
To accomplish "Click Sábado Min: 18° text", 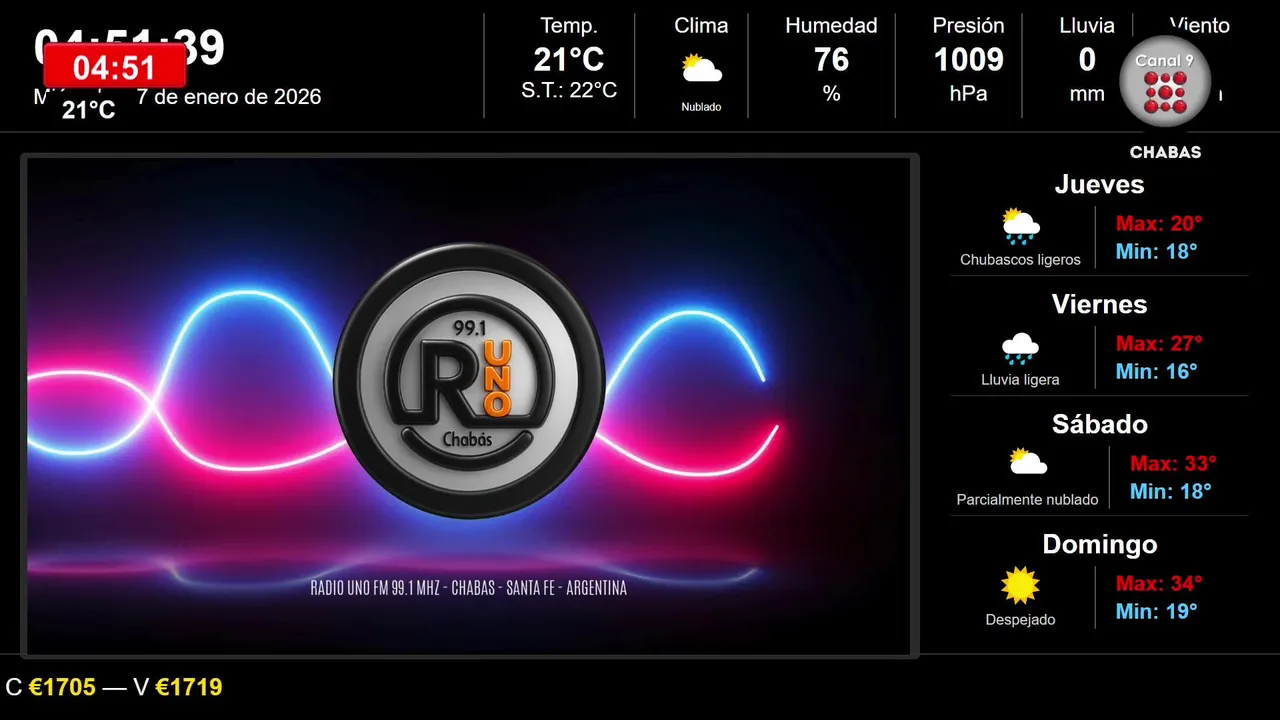I will pos(1170,491).
